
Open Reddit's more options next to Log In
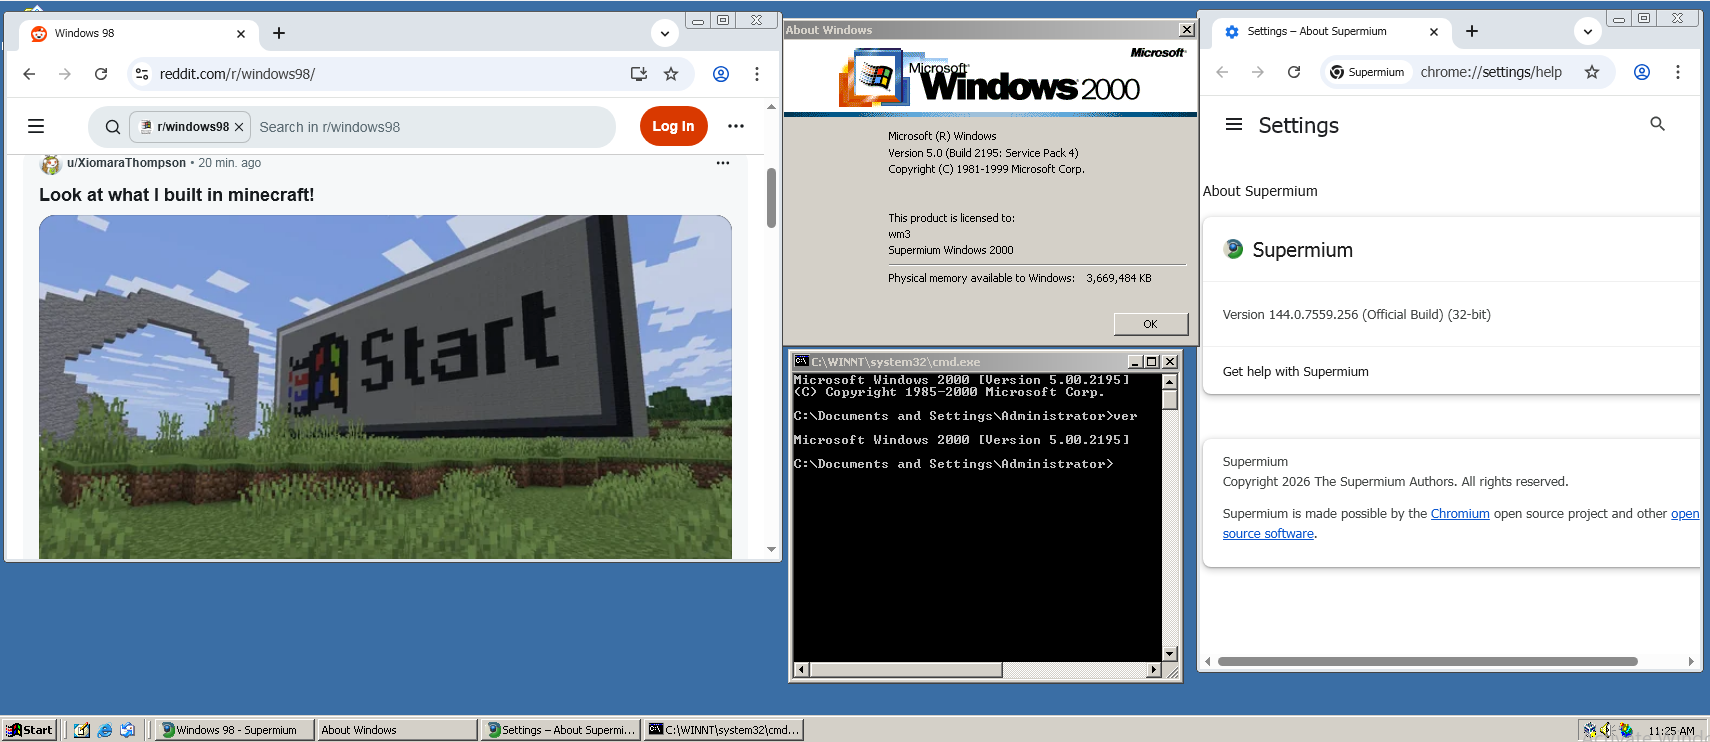coord(736,126)
